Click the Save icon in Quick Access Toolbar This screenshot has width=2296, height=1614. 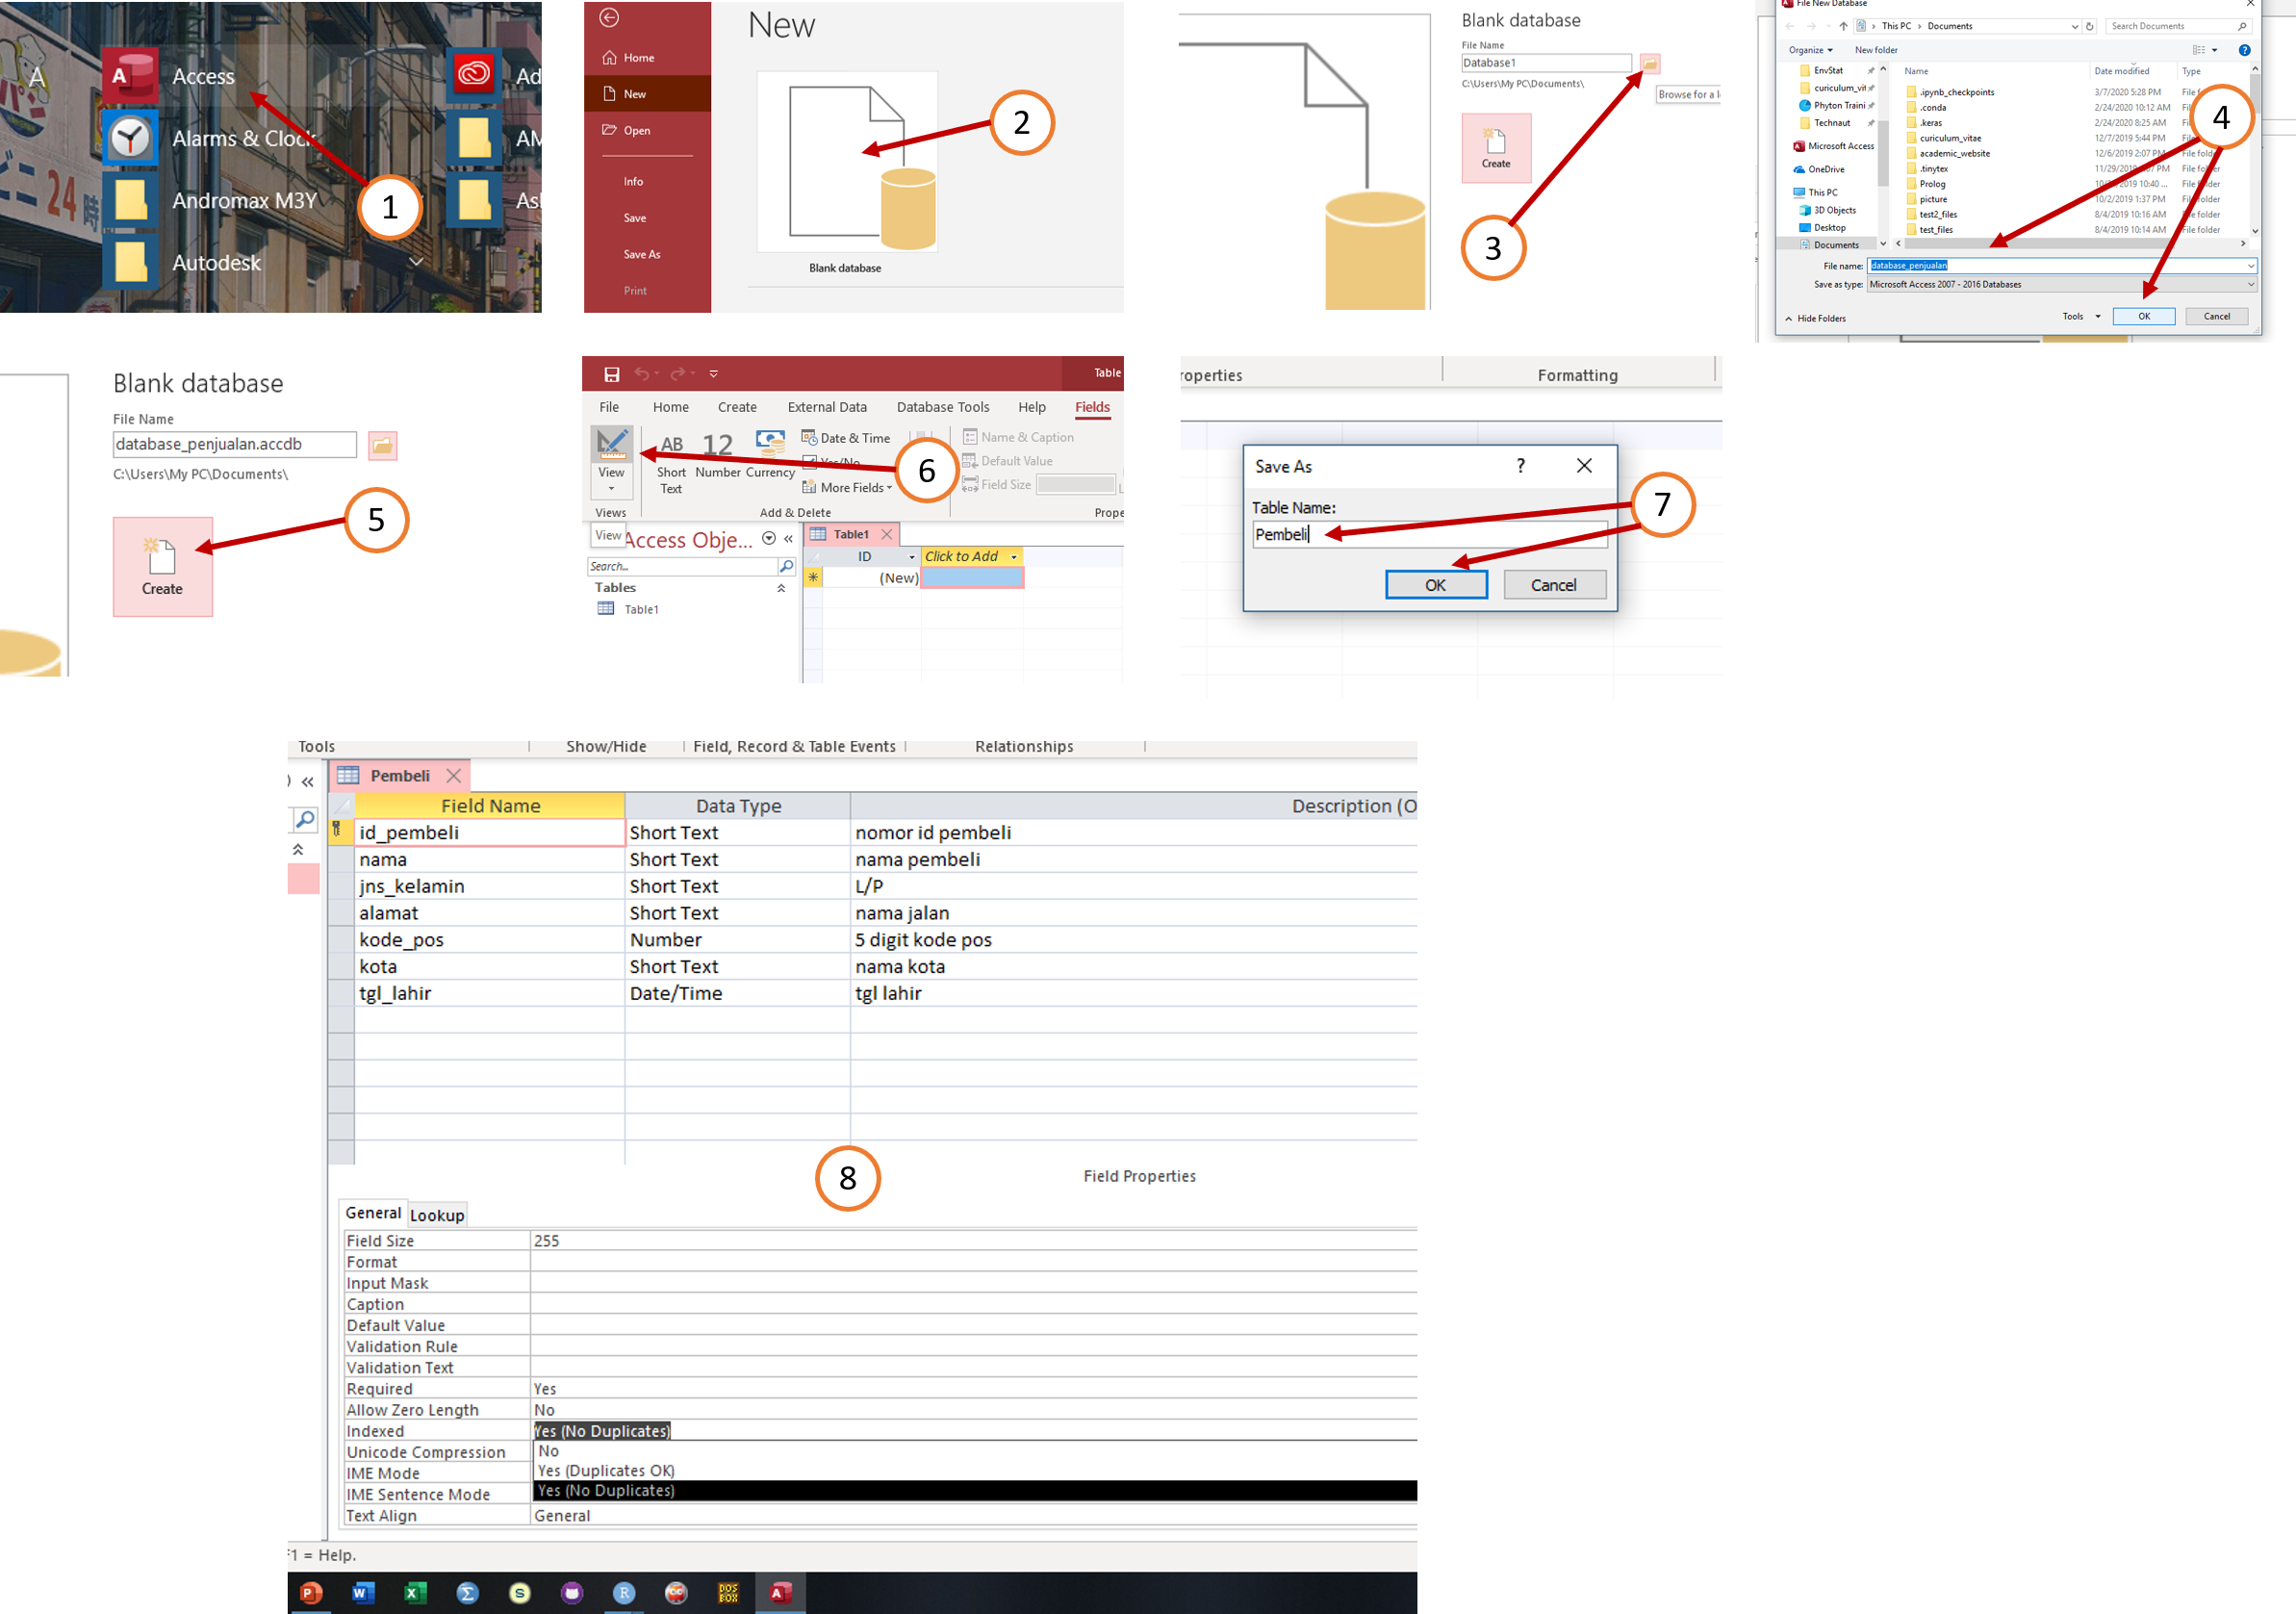[x=611, y=374]
